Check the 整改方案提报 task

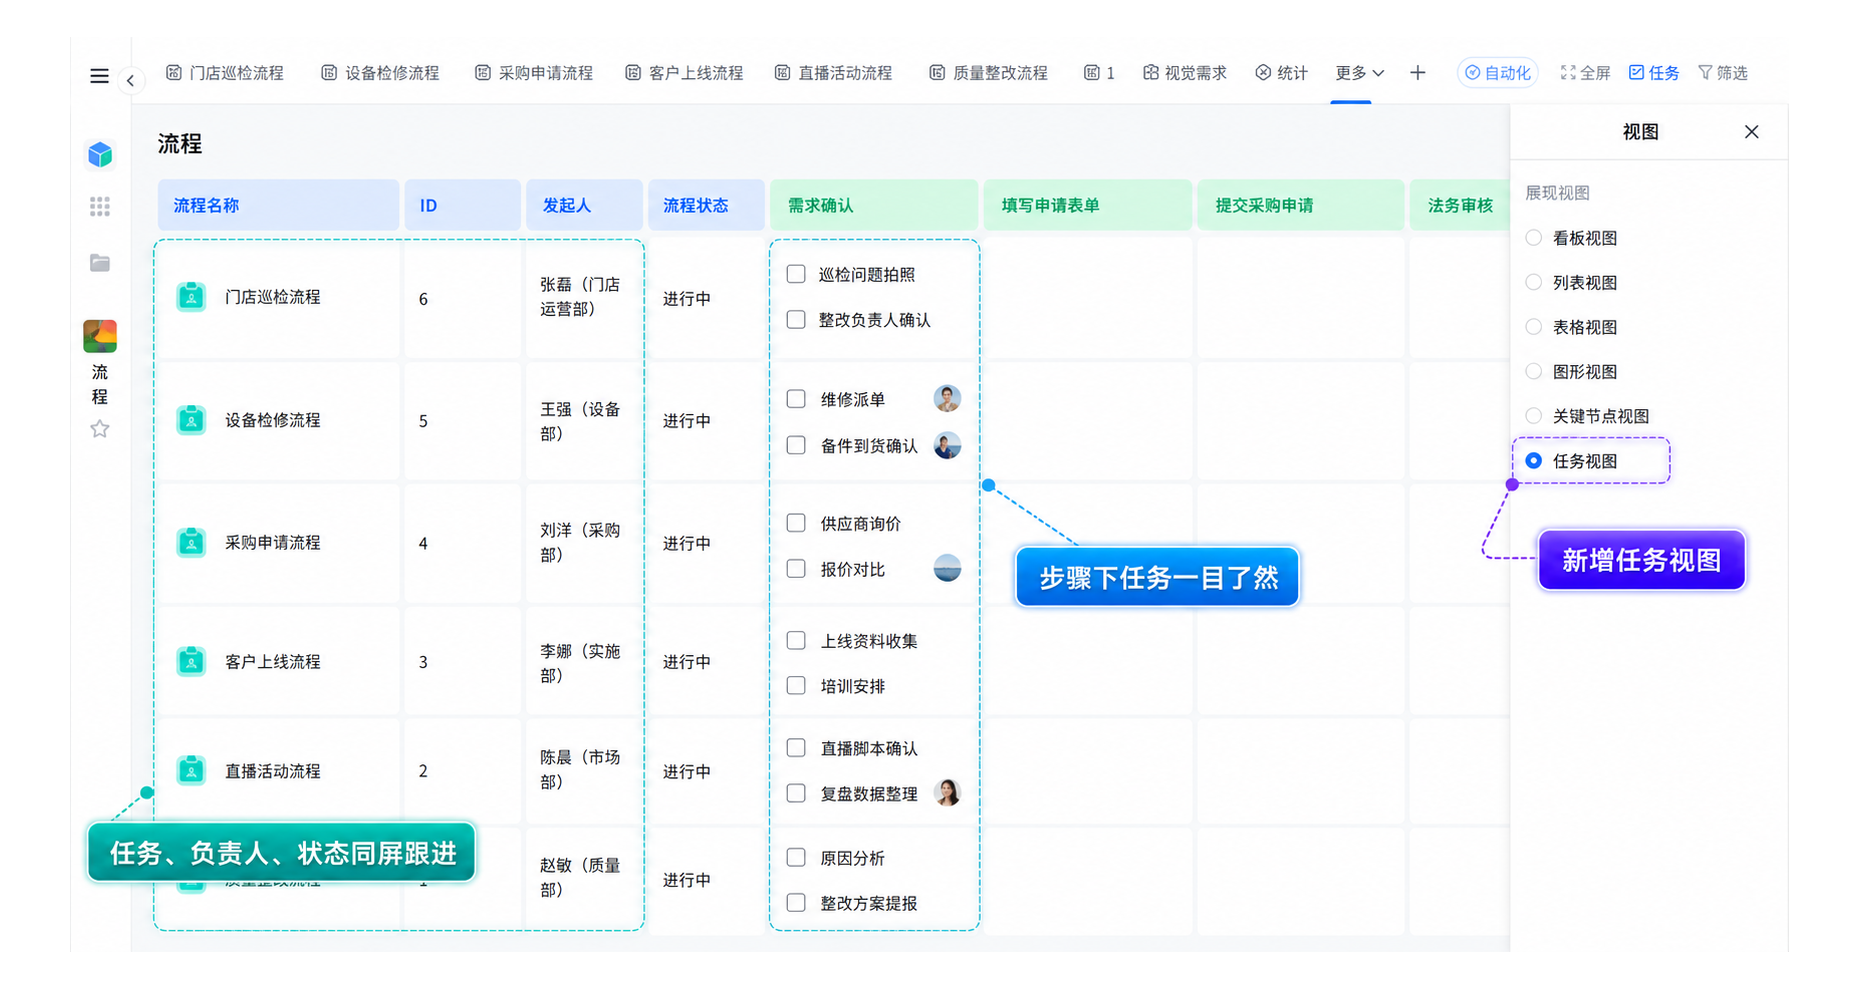pyautogui.click(x=796, y=903)
